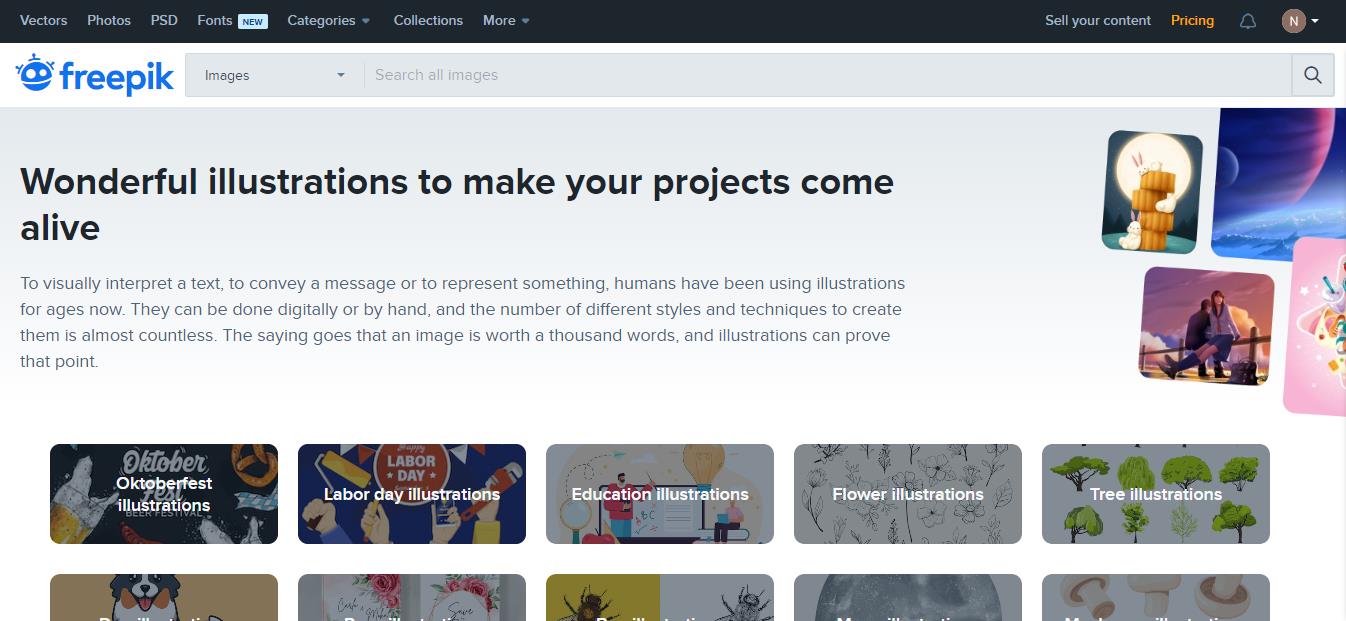Choose Flower illustrations card
The image size is (1346, 621).
point(908,494)
